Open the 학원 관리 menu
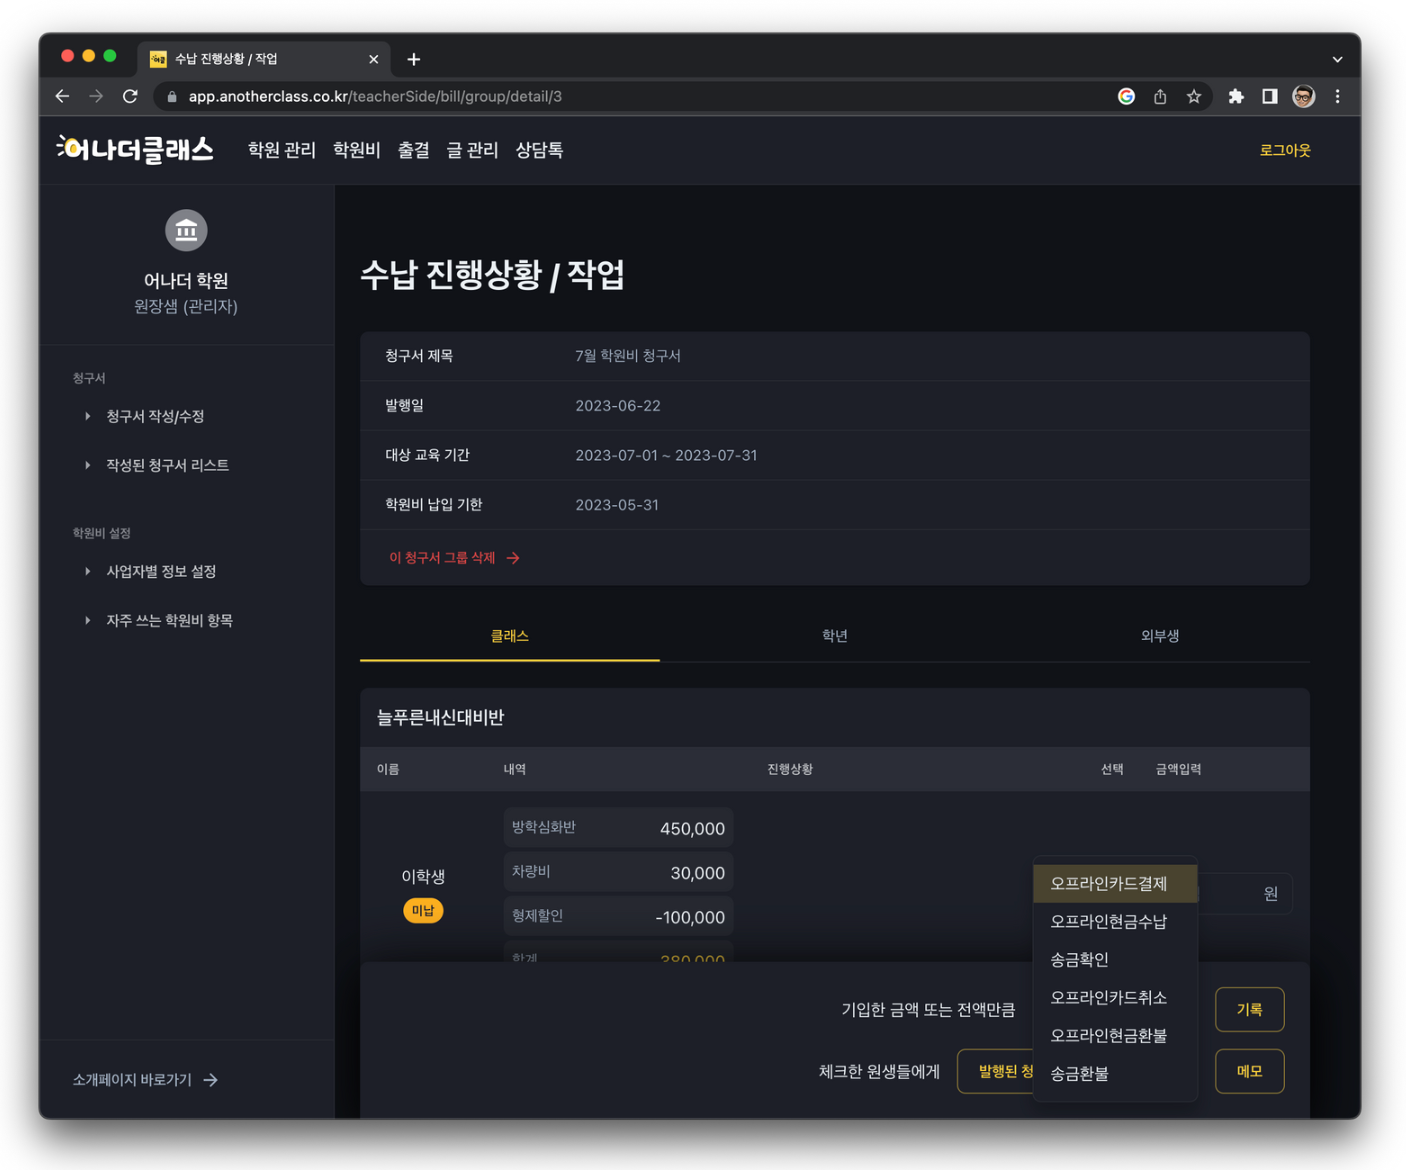This screenshot has width=1406, height=1170. click(281, 150)
